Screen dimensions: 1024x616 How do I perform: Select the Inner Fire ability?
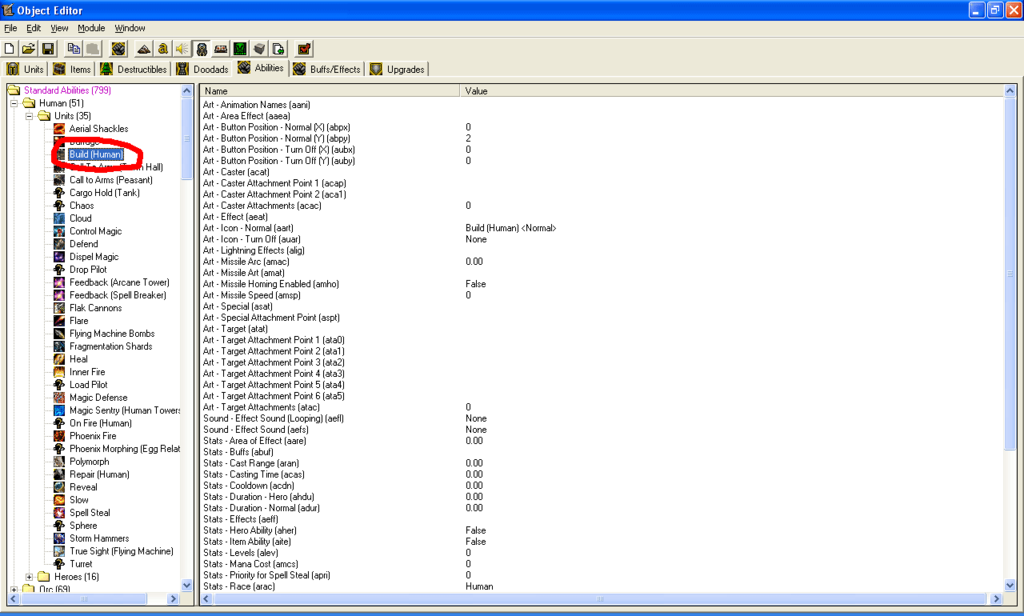(87, 372)
